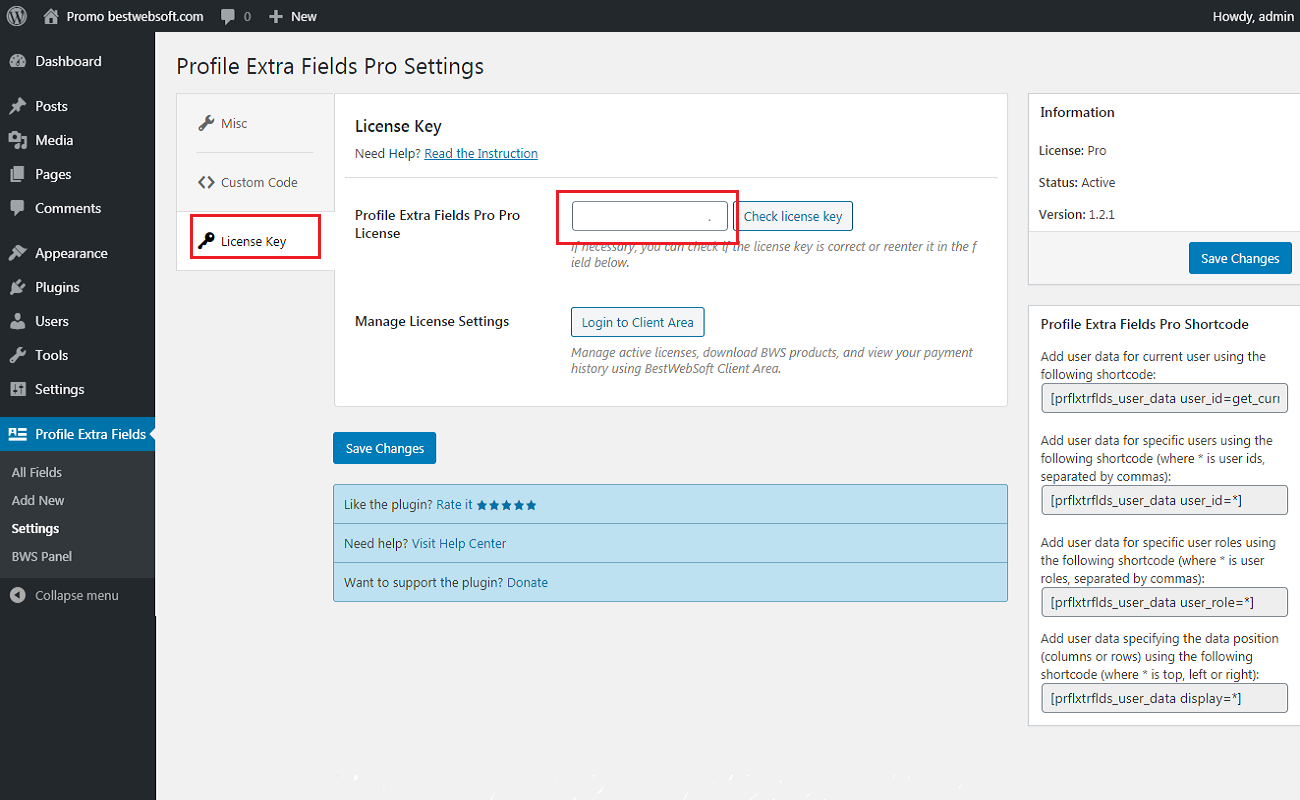The image size is (1300, 800).
Task: Click the key icon on License Key tab
Action: pyautogui.click(x=206, y=240)
